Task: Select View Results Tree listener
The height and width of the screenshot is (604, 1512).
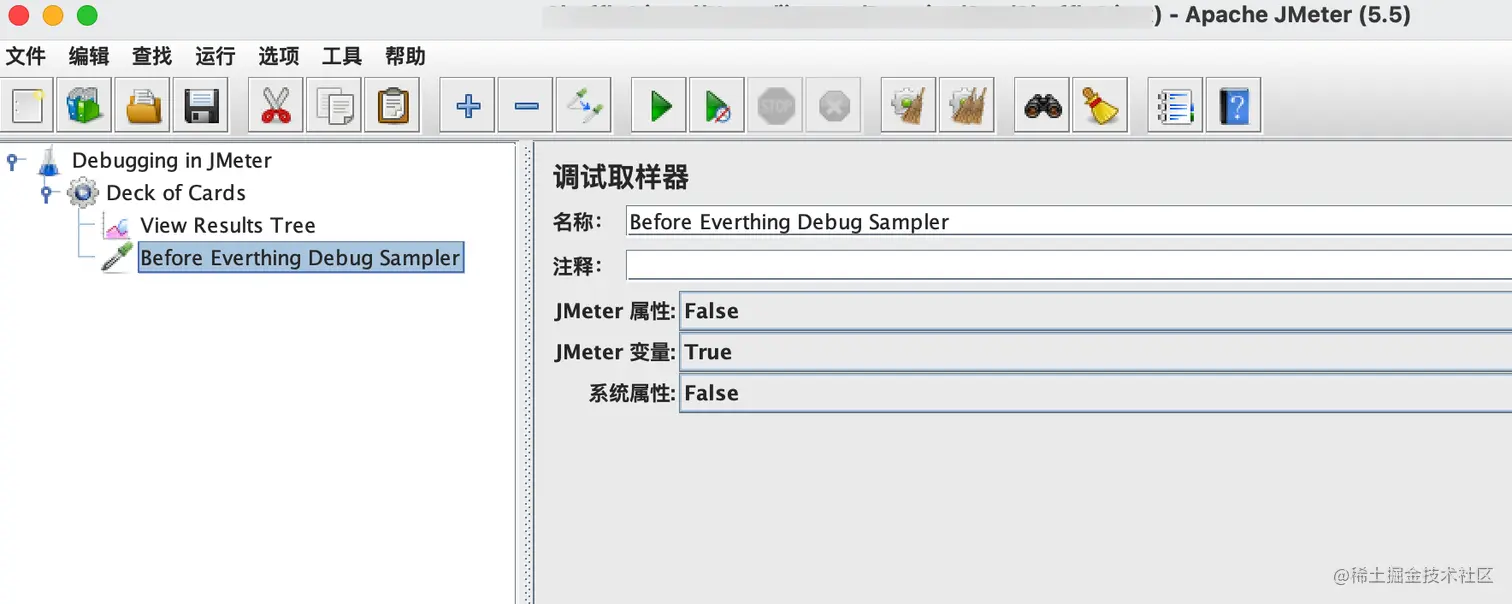Action: pos(228,226)
